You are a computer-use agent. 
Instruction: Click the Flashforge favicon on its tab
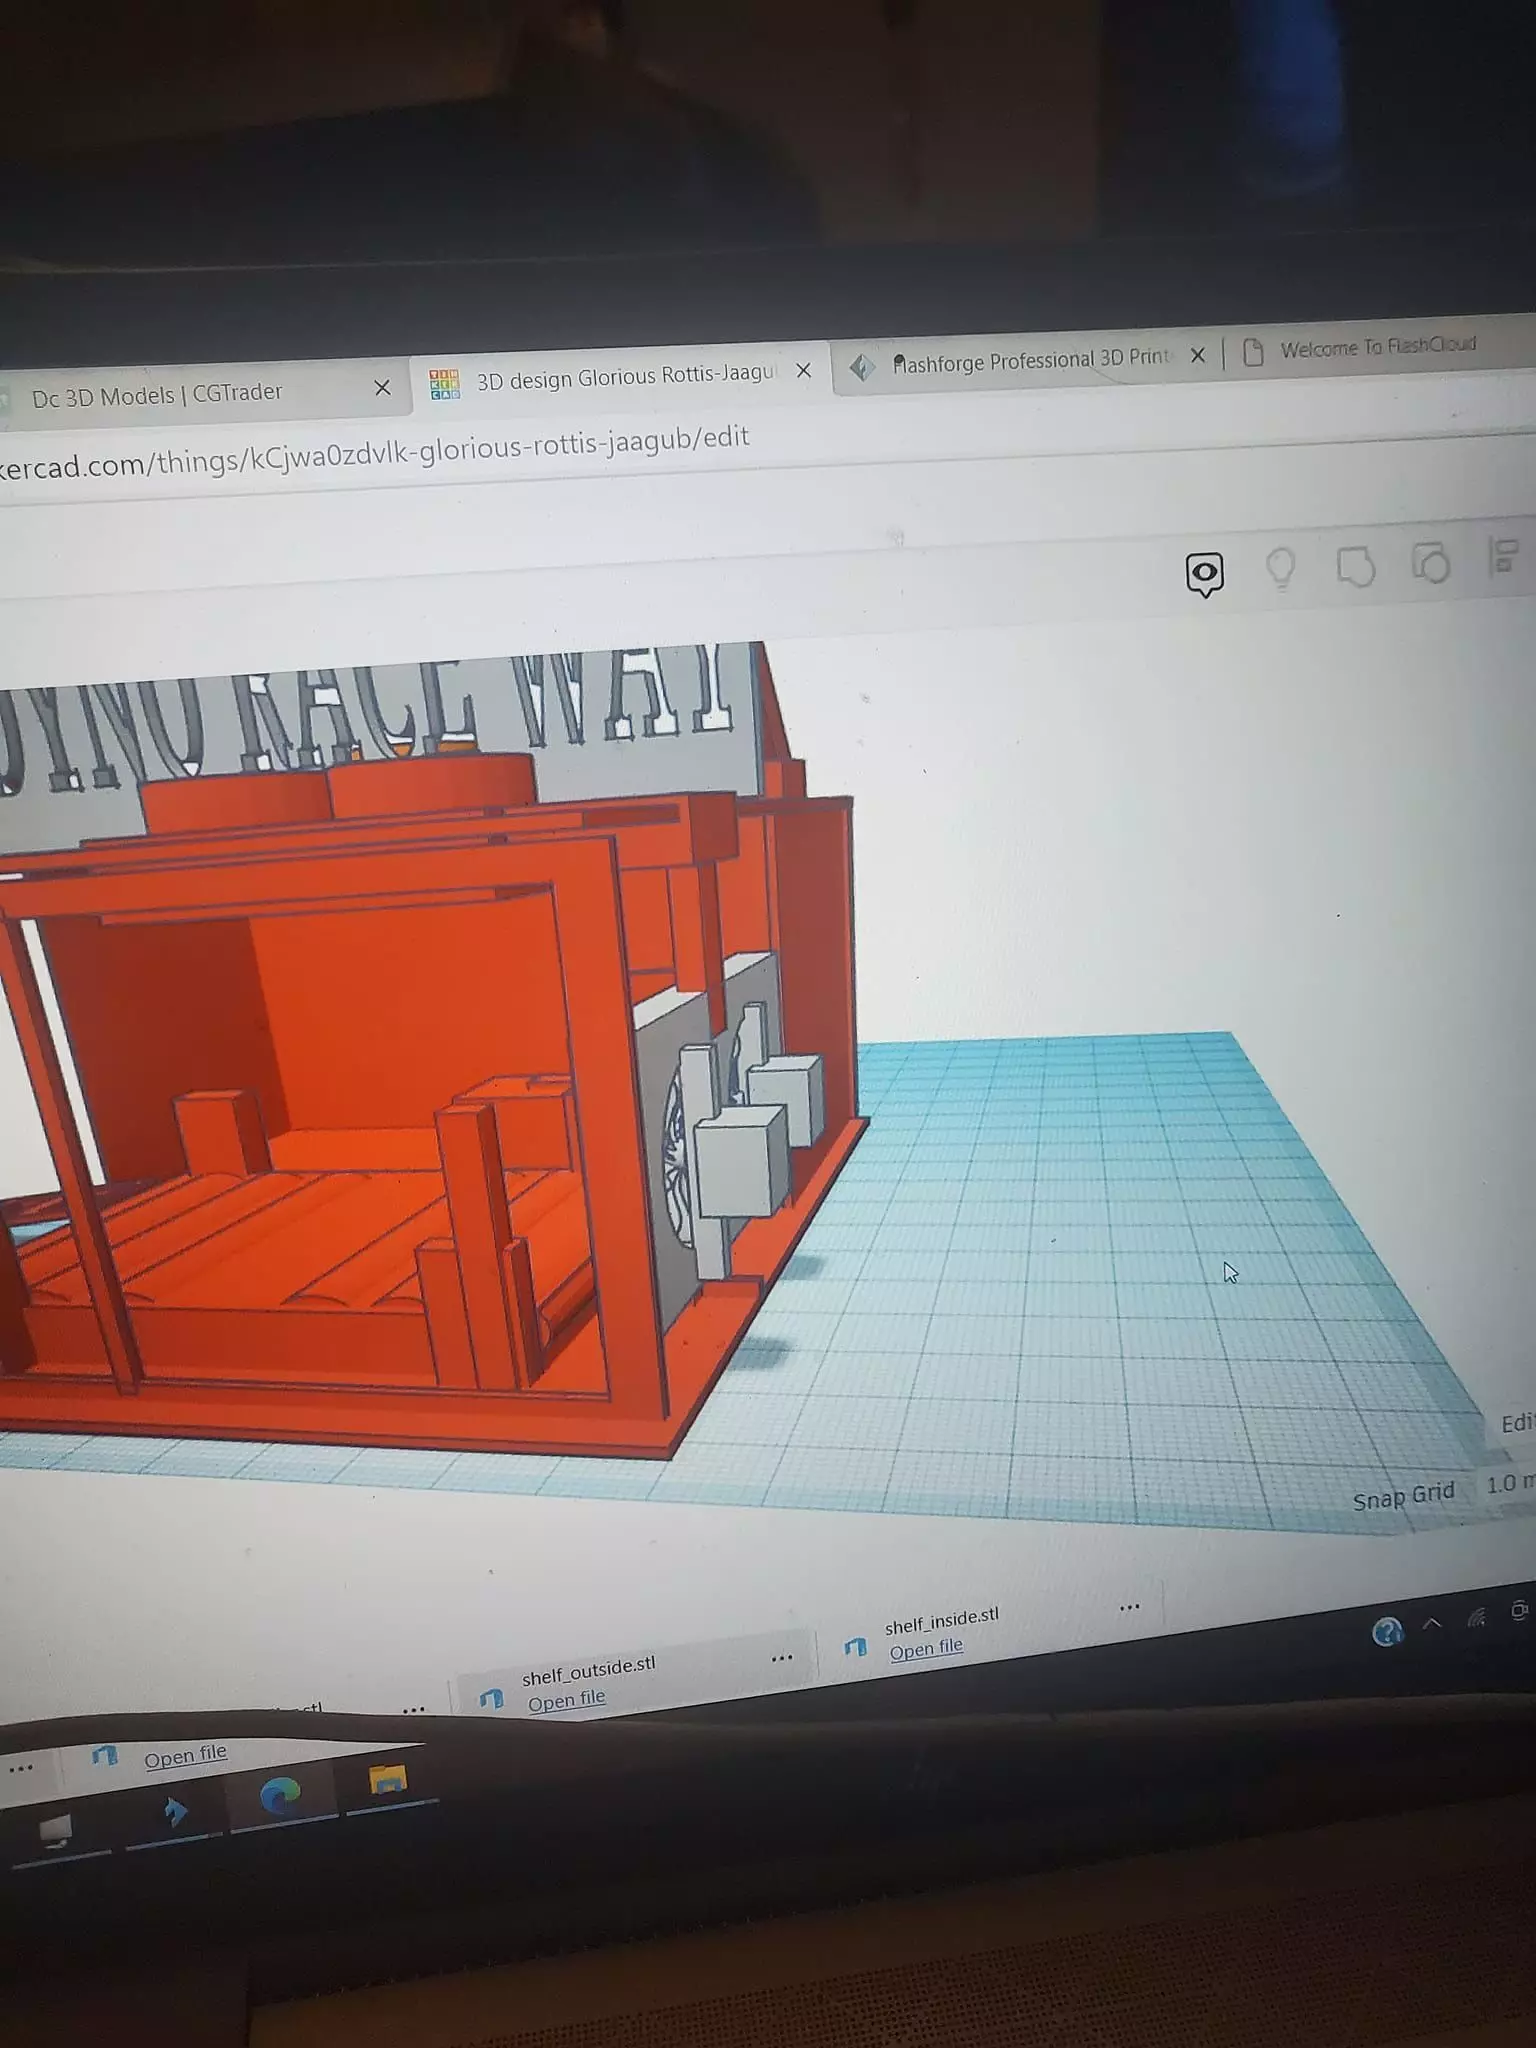tap(861, 368)
